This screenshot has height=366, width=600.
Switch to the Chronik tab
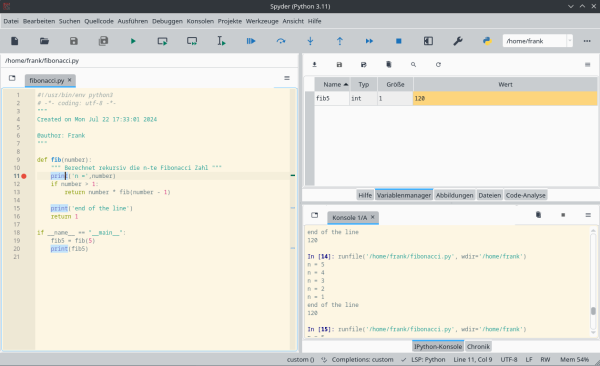478,346
